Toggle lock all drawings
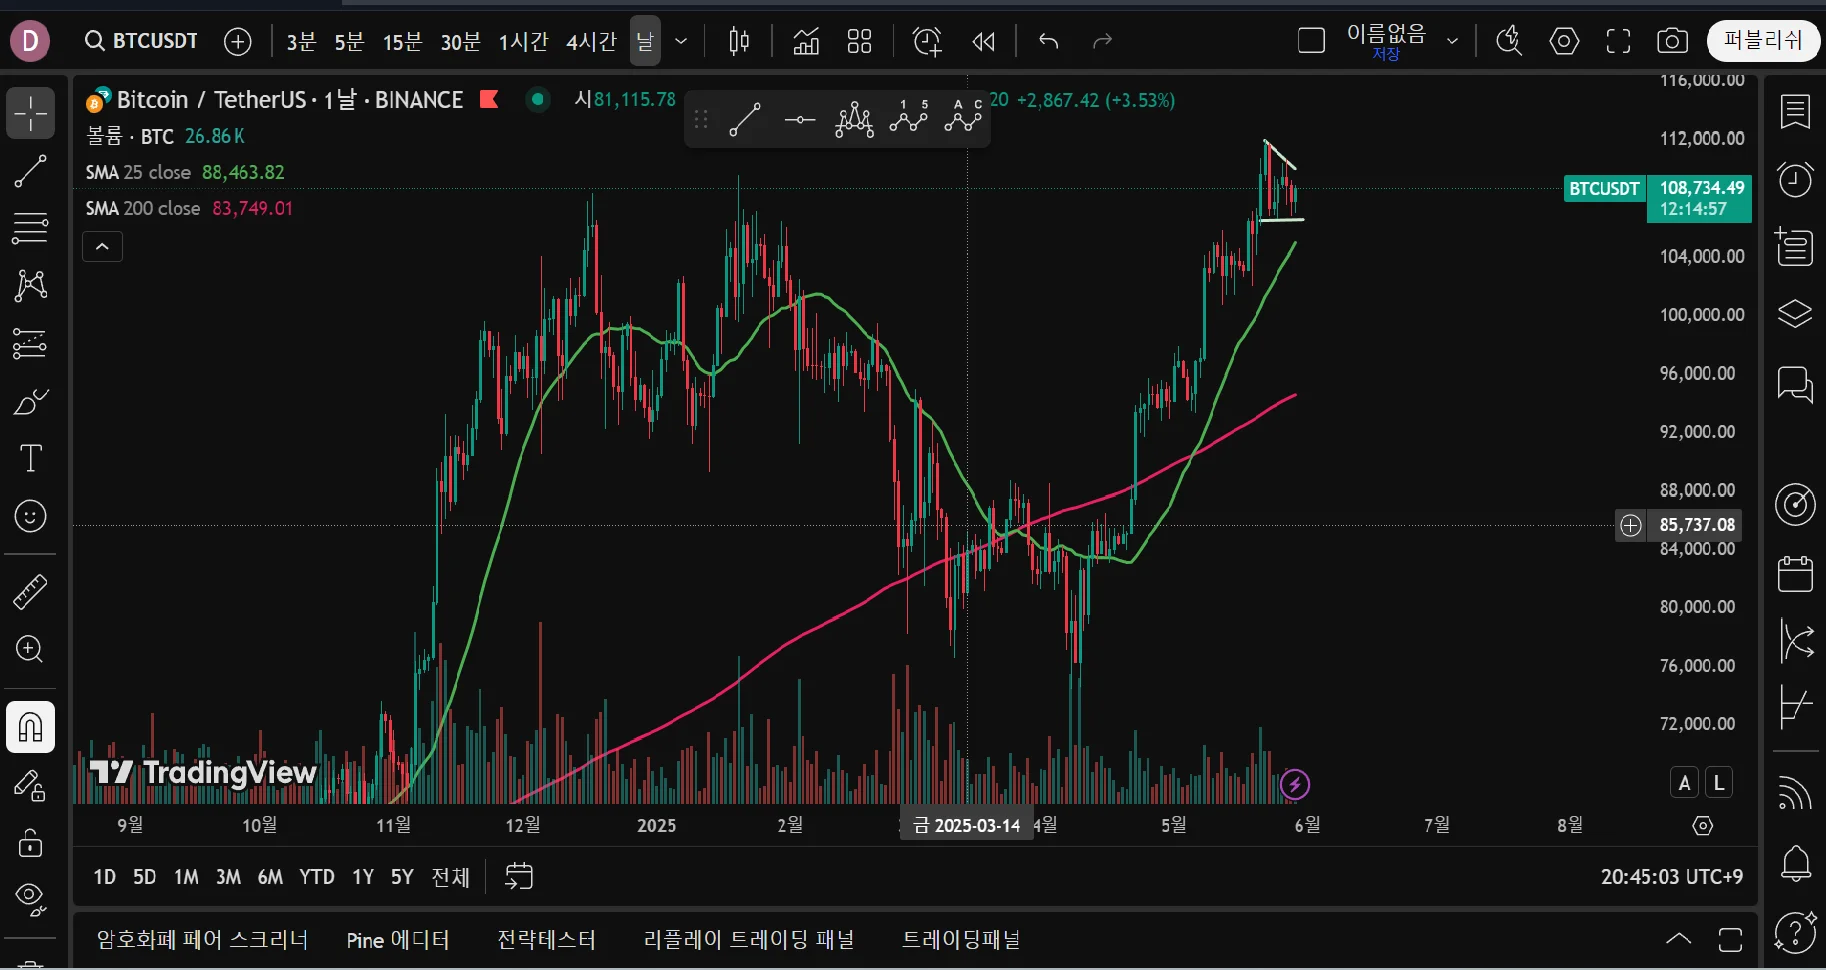This screenshot has height=970, width=1826. click(x=31, y=843)
